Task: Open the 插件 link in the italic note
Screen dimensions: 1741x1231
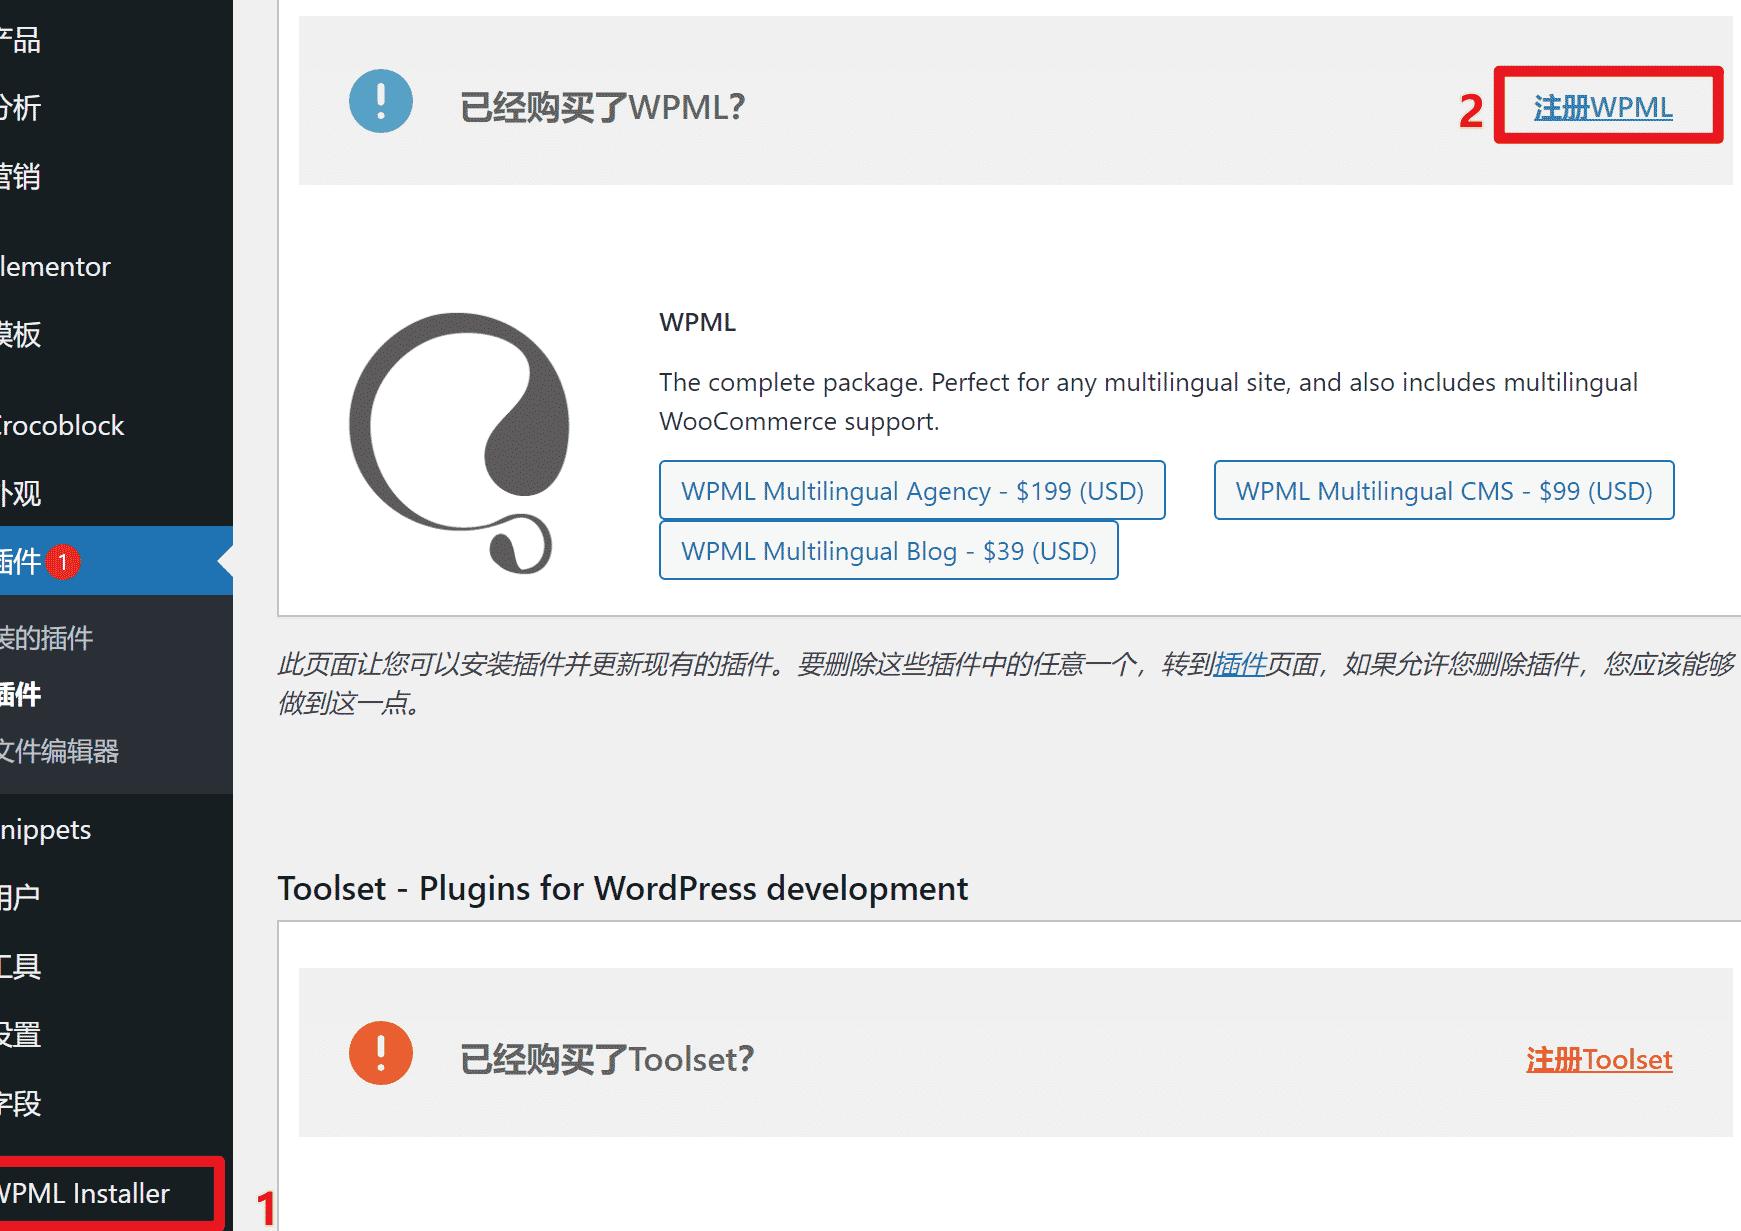Action: tap(1239, 664)
